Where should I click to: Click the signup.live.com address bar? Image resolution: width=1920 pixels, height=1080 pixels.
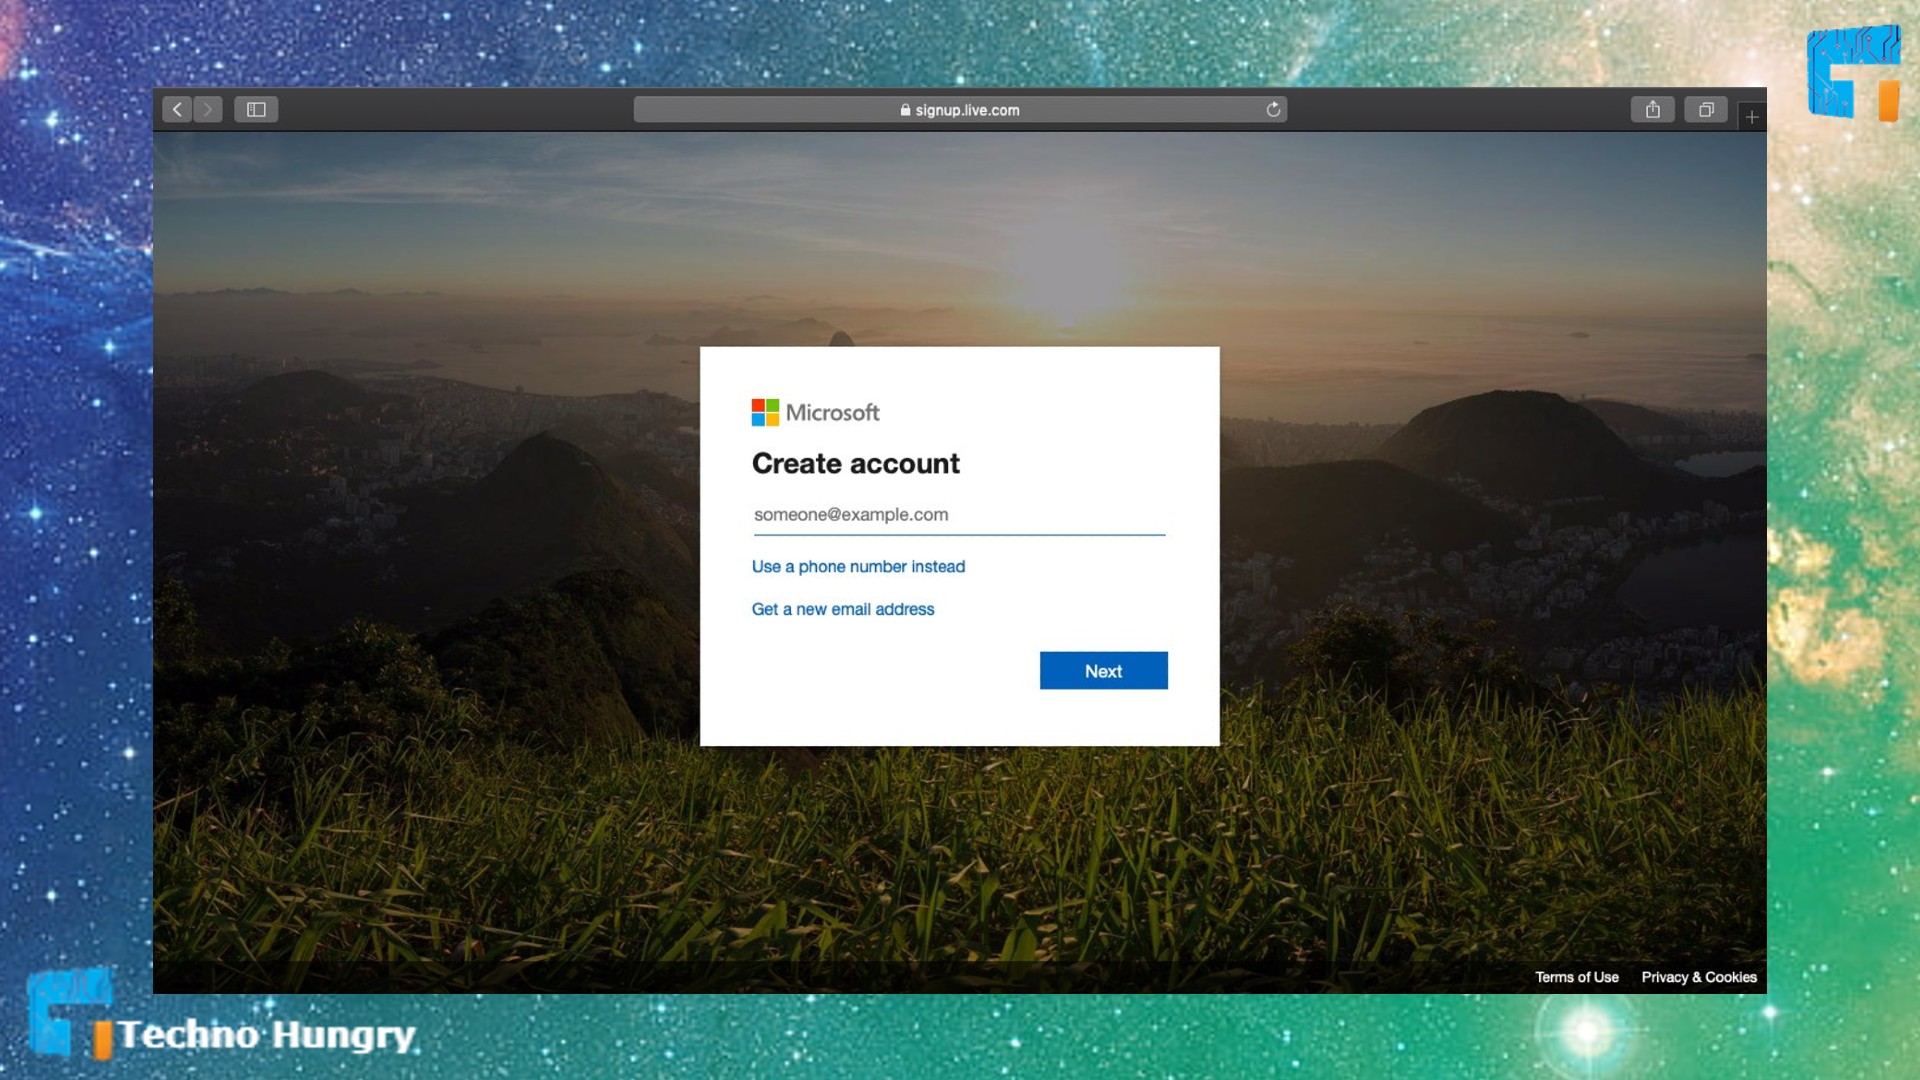pyautogui.click(x=959, y=109)
